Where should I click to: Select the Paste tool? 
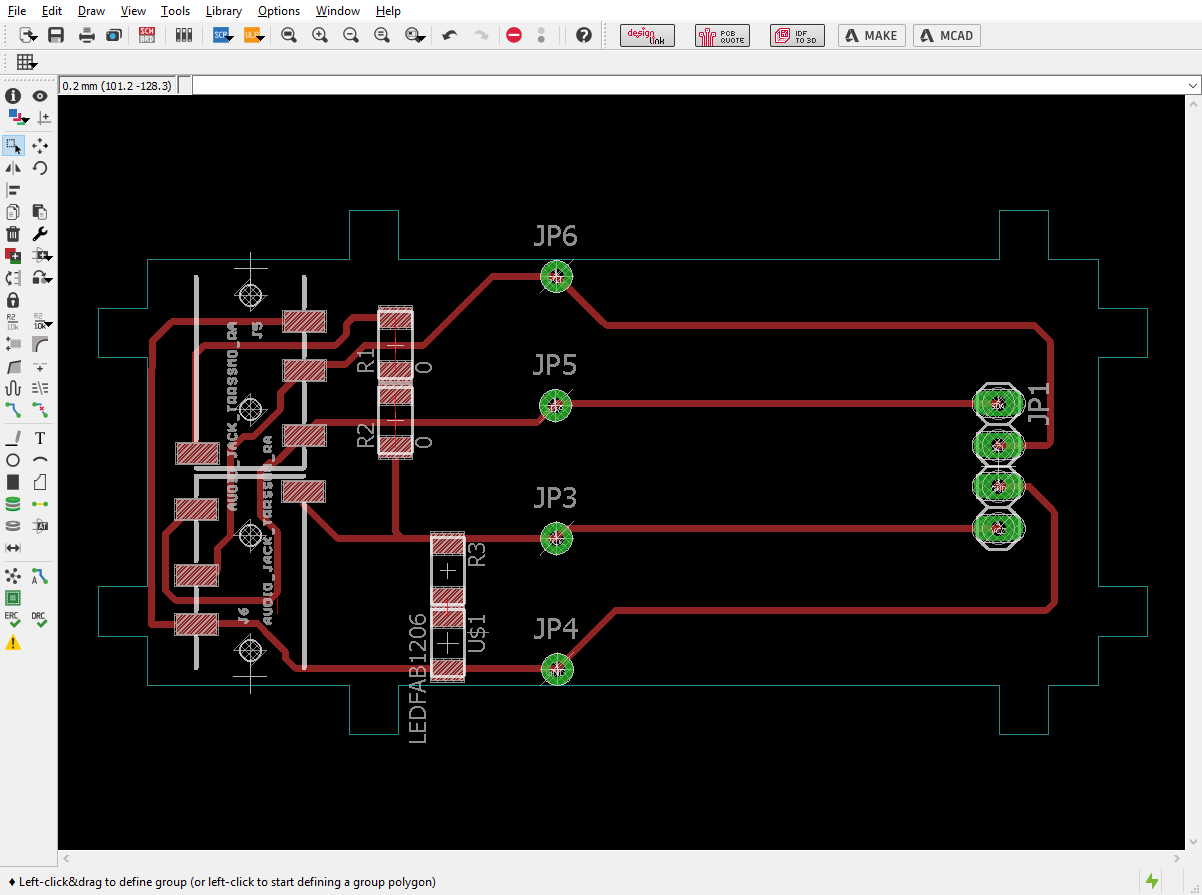pyautogui.click(x=40, y=212)
